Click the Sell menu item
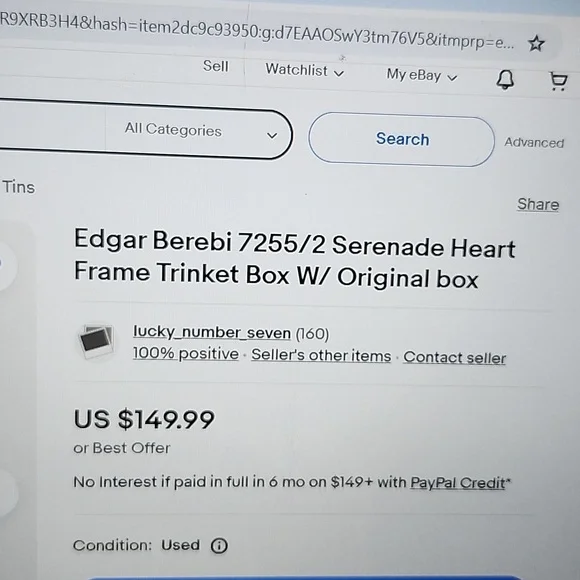Screen dimensions: 580x580 point(216,67)
